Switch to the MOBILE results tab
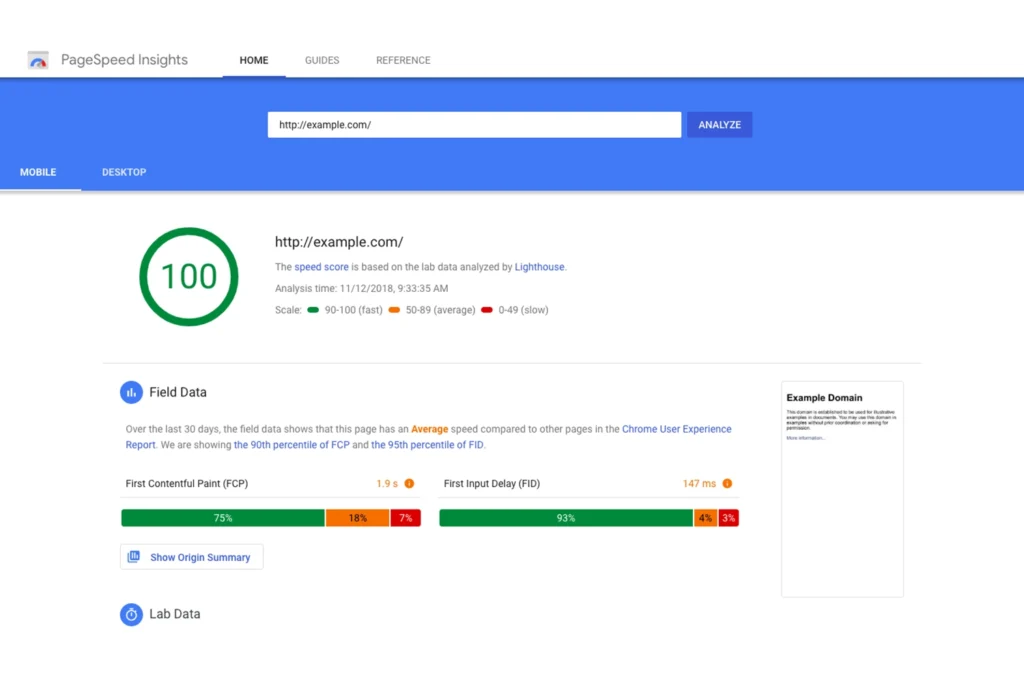 [x=38, y=172]
